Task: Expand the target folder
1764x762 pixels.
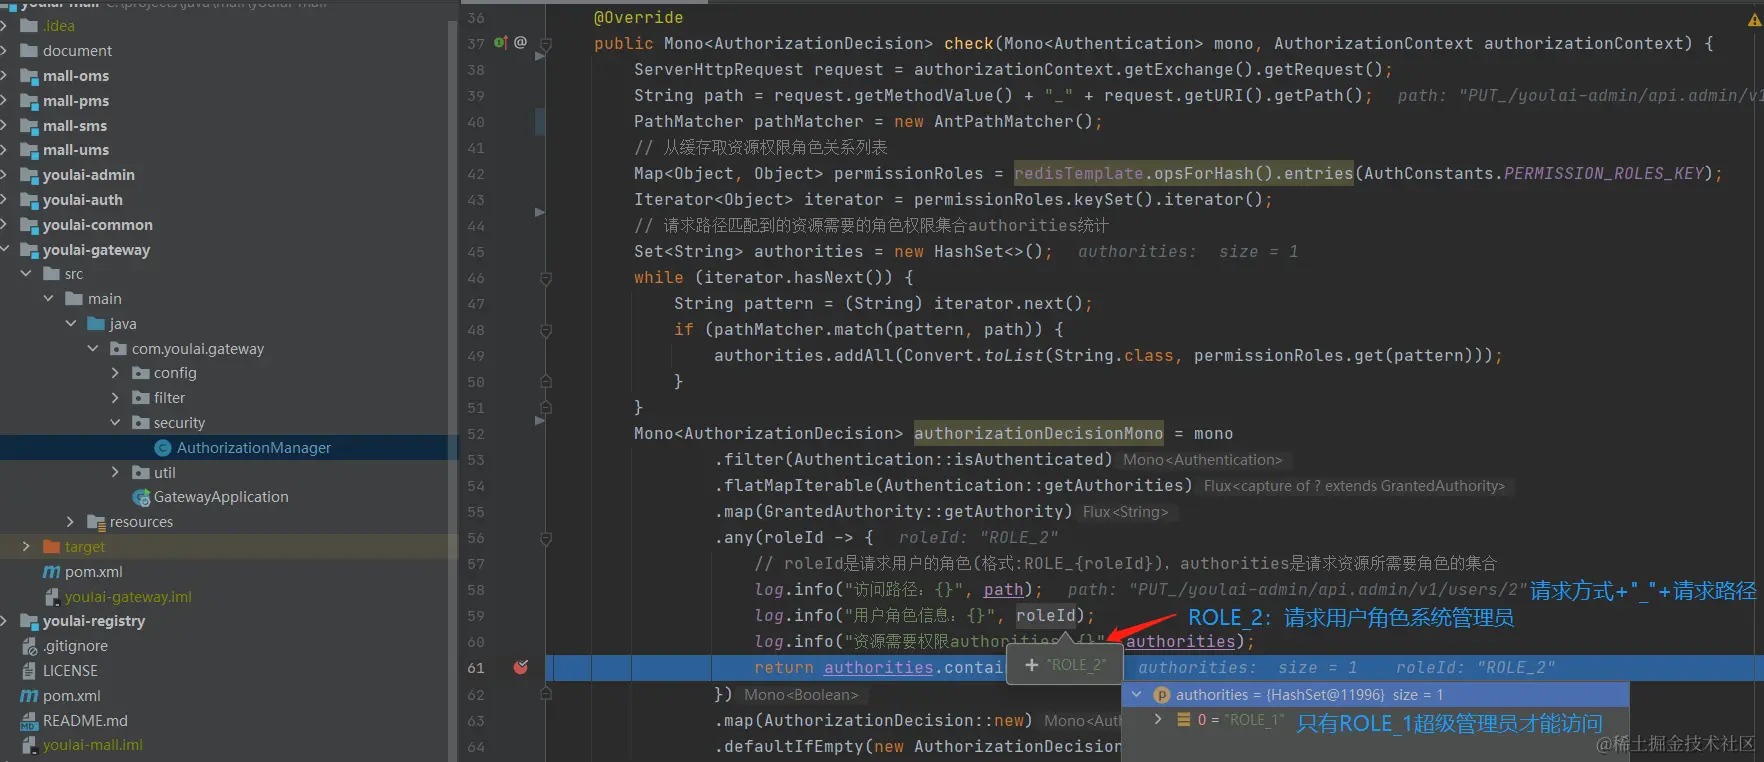Action: [x=26, y=547]
